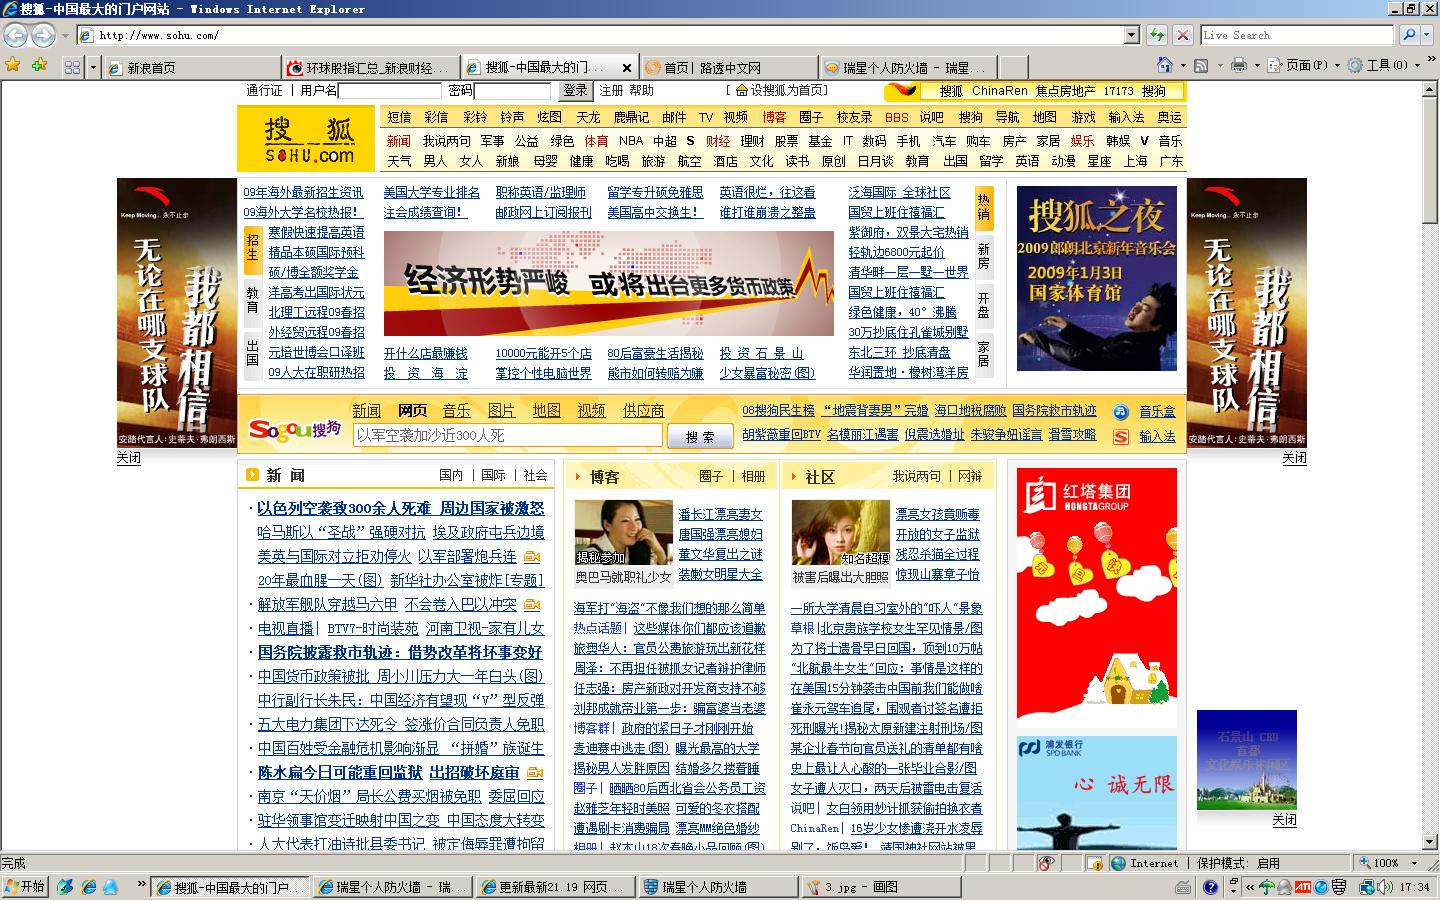The height and width of the screenshot is (900, 1440).
Task: Click the scrollbar down arrow
Action: point(1430,843)
